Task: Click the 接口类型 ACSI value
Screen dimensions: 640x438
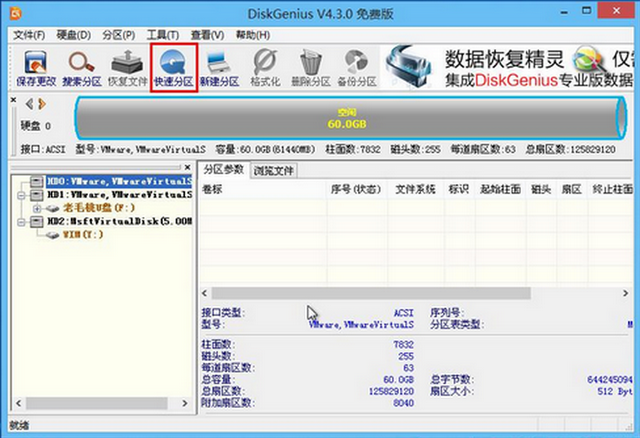Action: (x=403, y=313)
